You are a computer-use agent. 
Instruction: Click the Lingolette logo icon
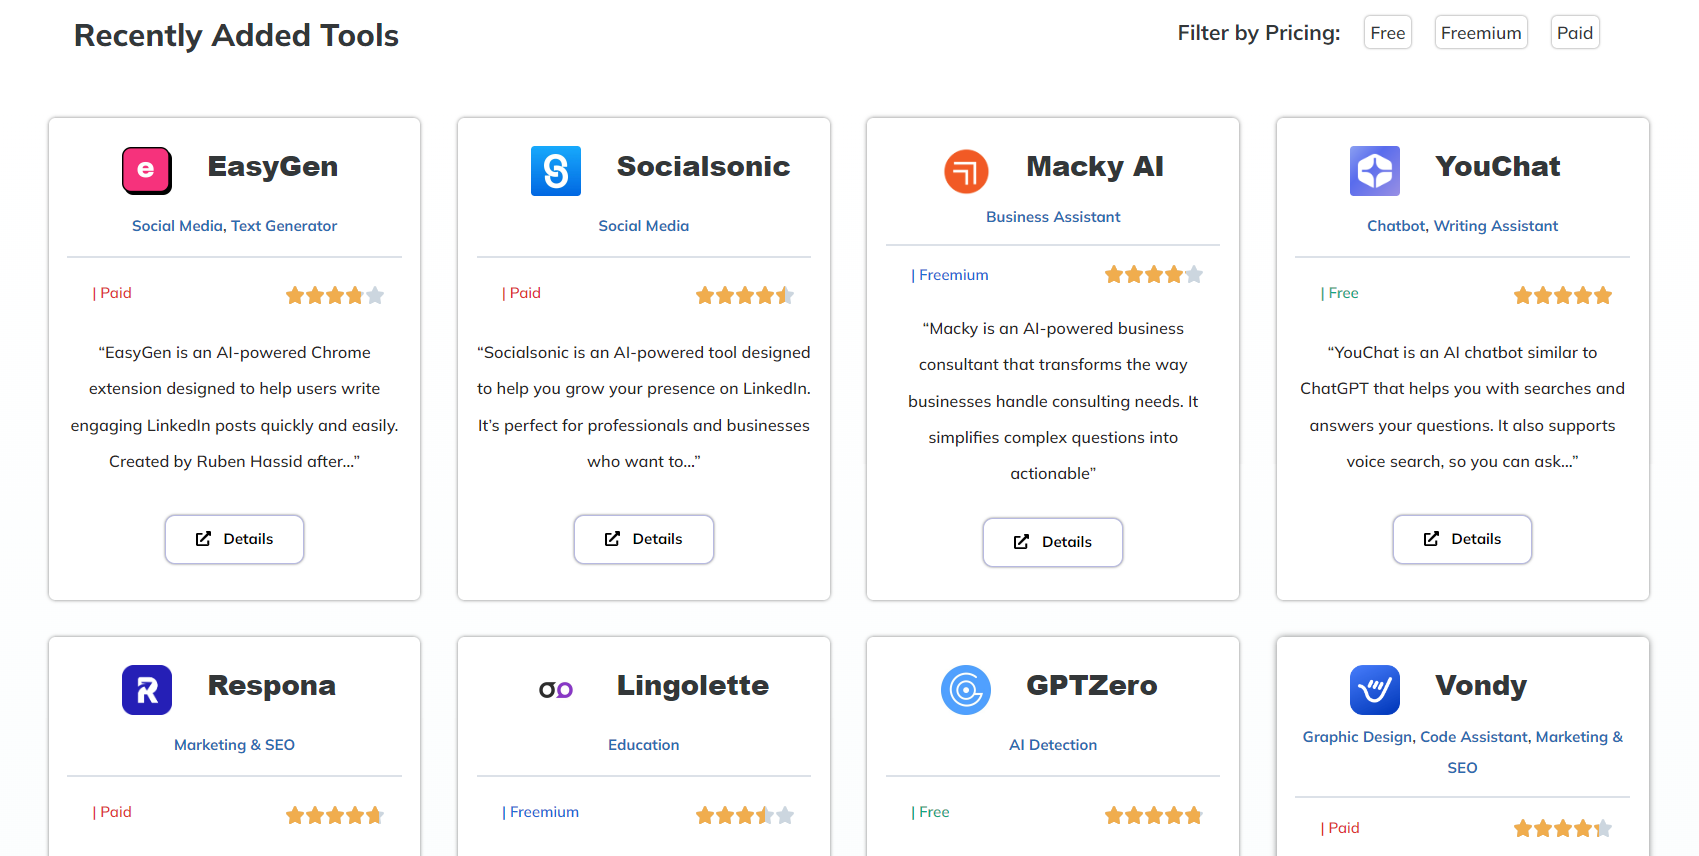point(556,689)
